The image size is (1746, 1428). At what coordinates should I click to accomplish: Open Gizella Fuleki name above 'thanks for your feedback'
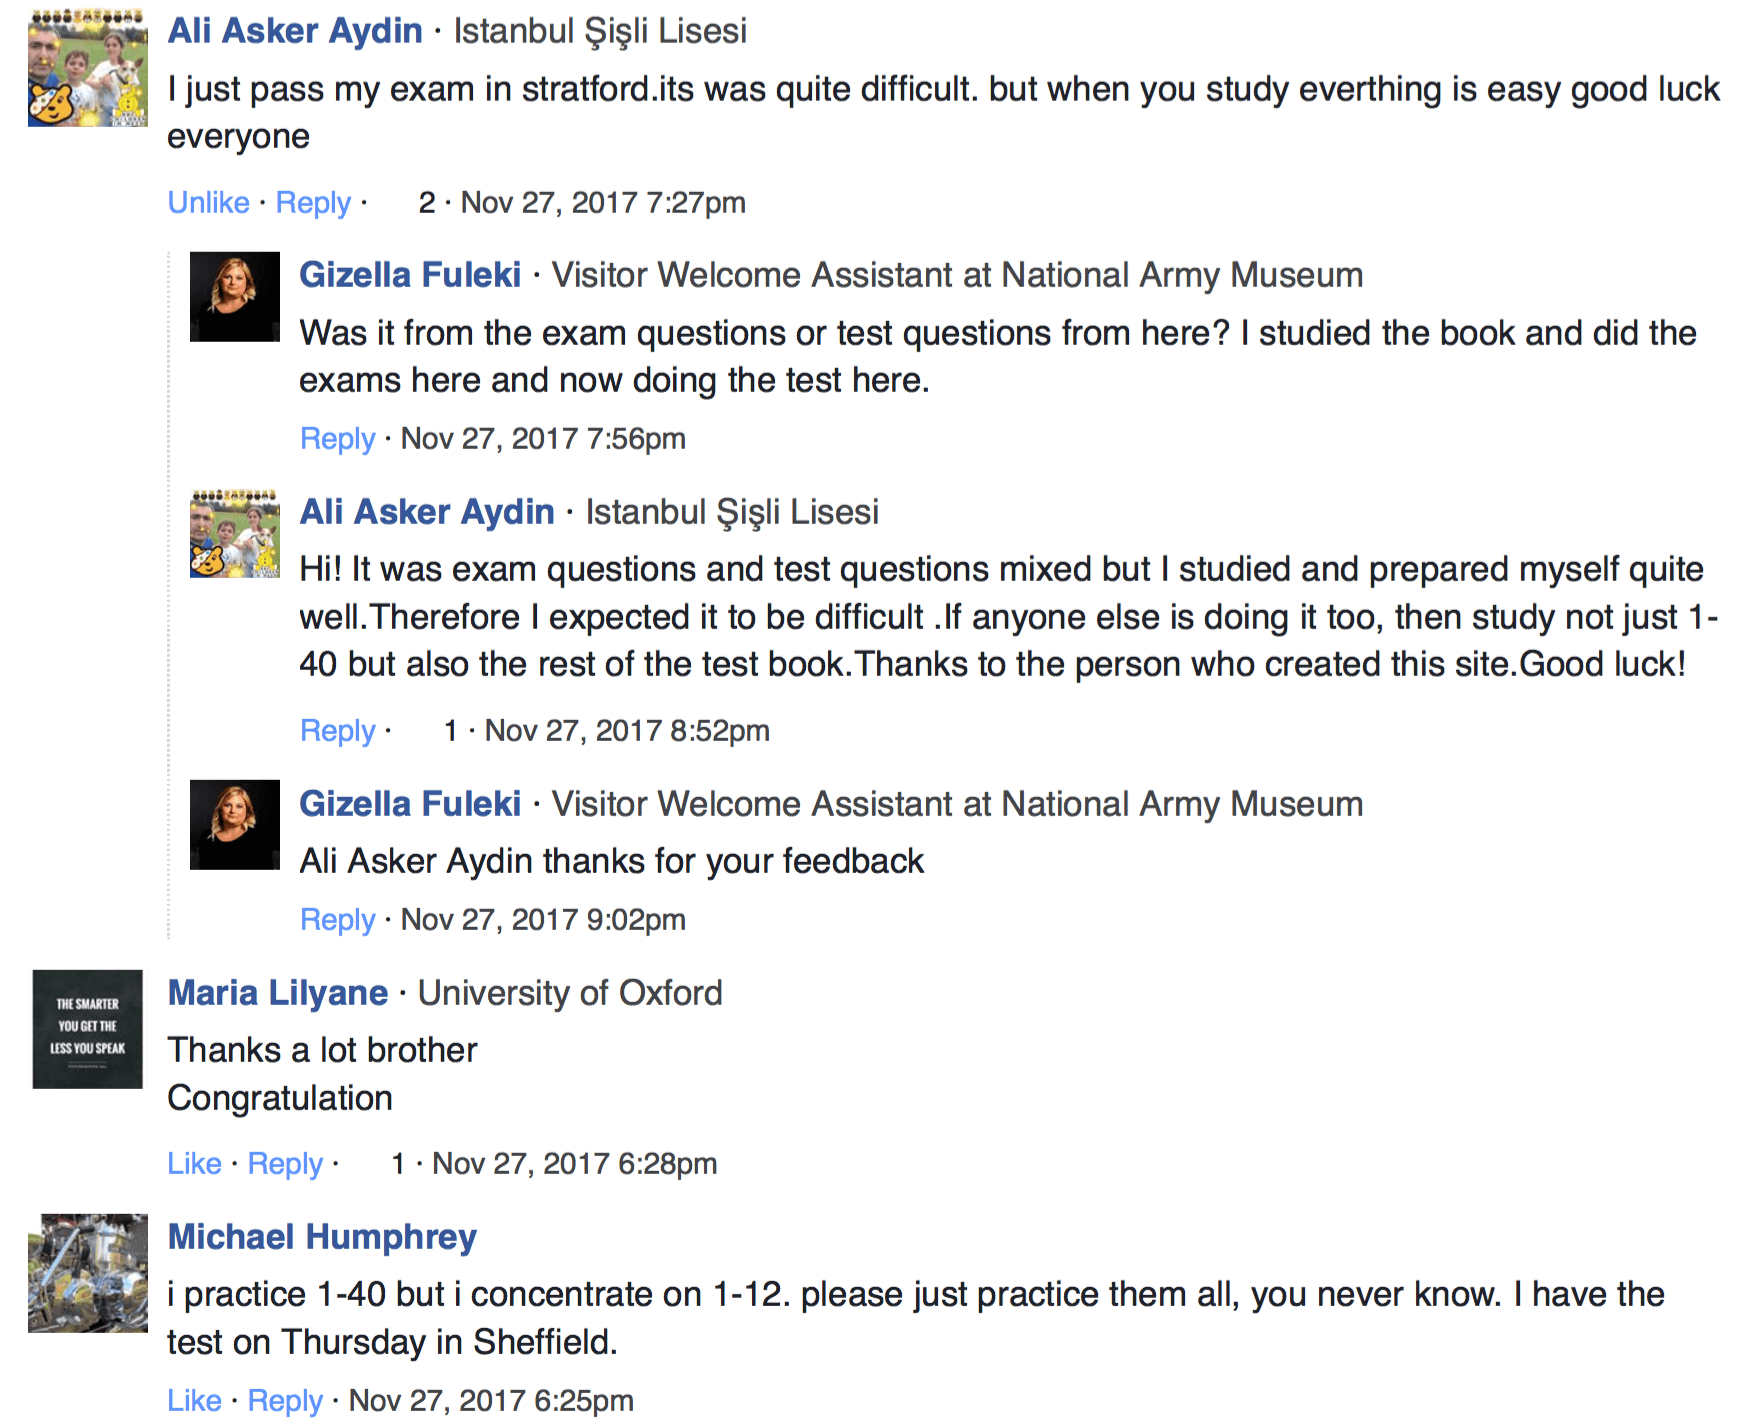pyautogui.click(x=410, y=804)
